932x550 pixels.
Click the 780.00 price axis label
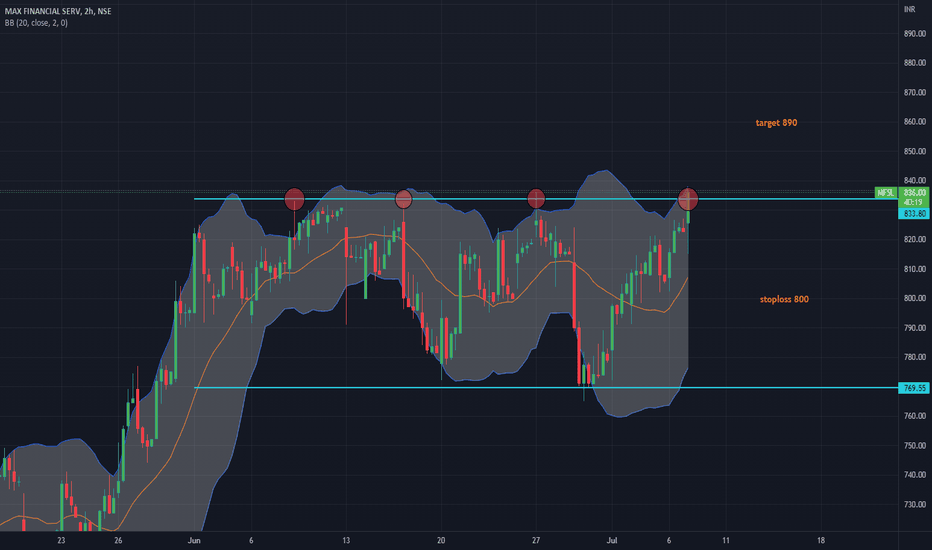[915, 357]
